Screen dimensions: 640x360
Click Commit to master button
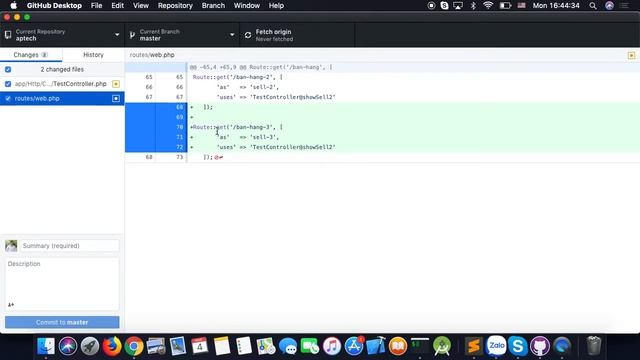pos(62,322)
